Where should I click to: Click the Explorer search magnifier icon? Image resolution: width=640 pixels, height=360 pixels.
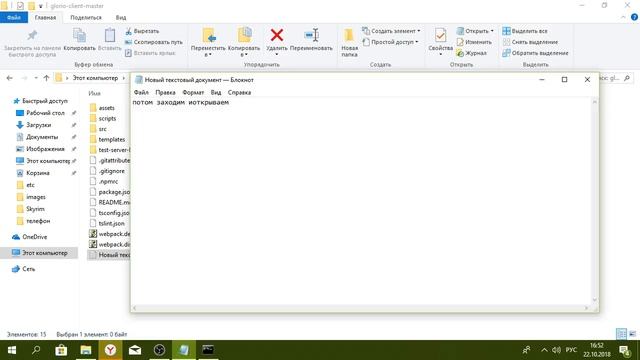[x=627, y=78]
